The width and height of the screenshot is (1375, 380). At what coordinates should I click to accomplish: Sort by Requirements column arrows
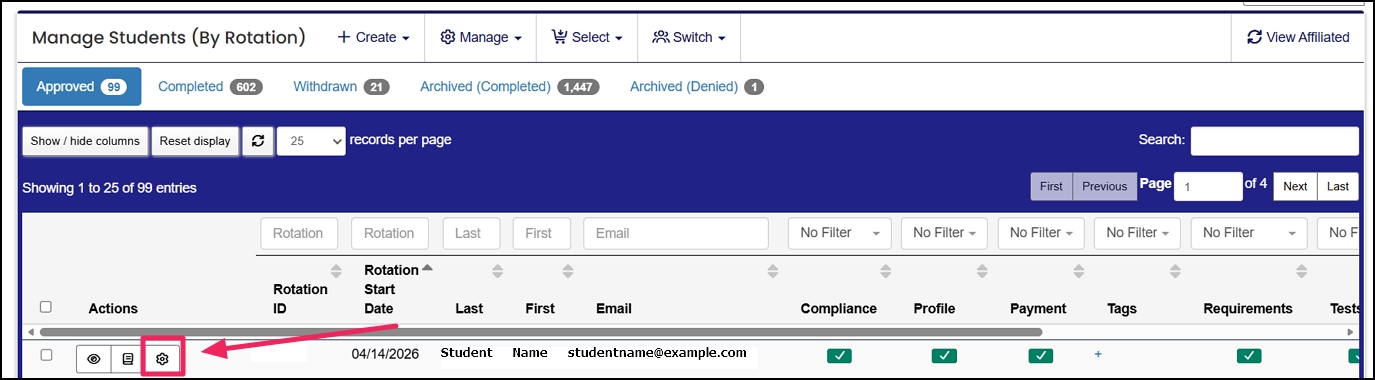1301,271
